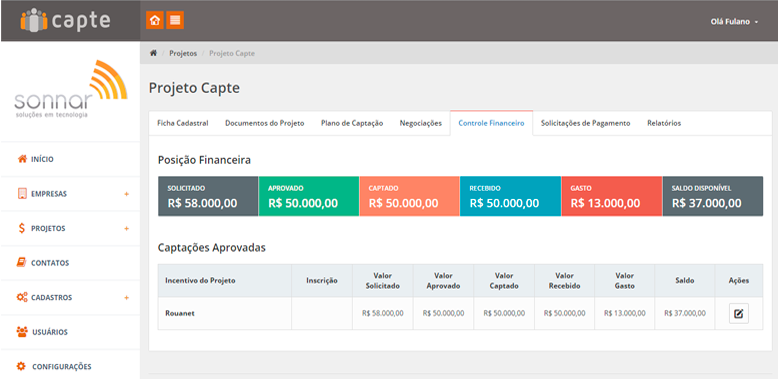Switch to Documentos do Projeto tab
Viewport: 778px width, 379px height.
pos(264,123)
